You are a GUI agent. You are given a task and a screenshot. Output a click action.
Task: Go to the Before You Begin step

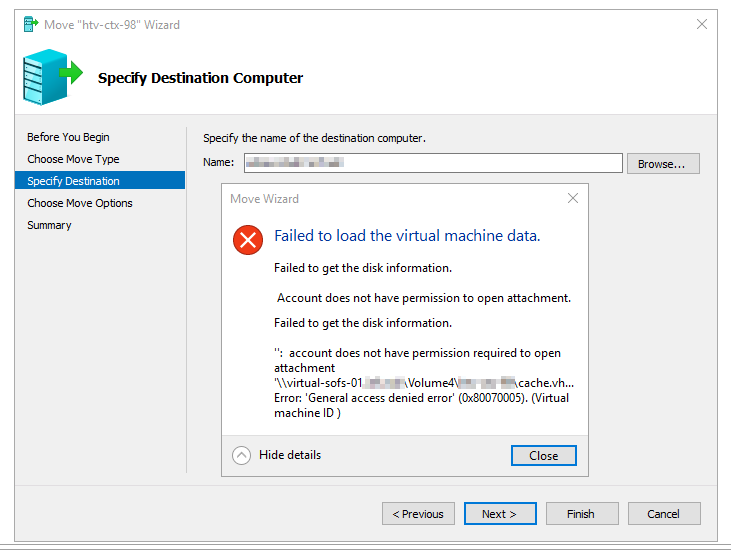(x=68, y=137)
